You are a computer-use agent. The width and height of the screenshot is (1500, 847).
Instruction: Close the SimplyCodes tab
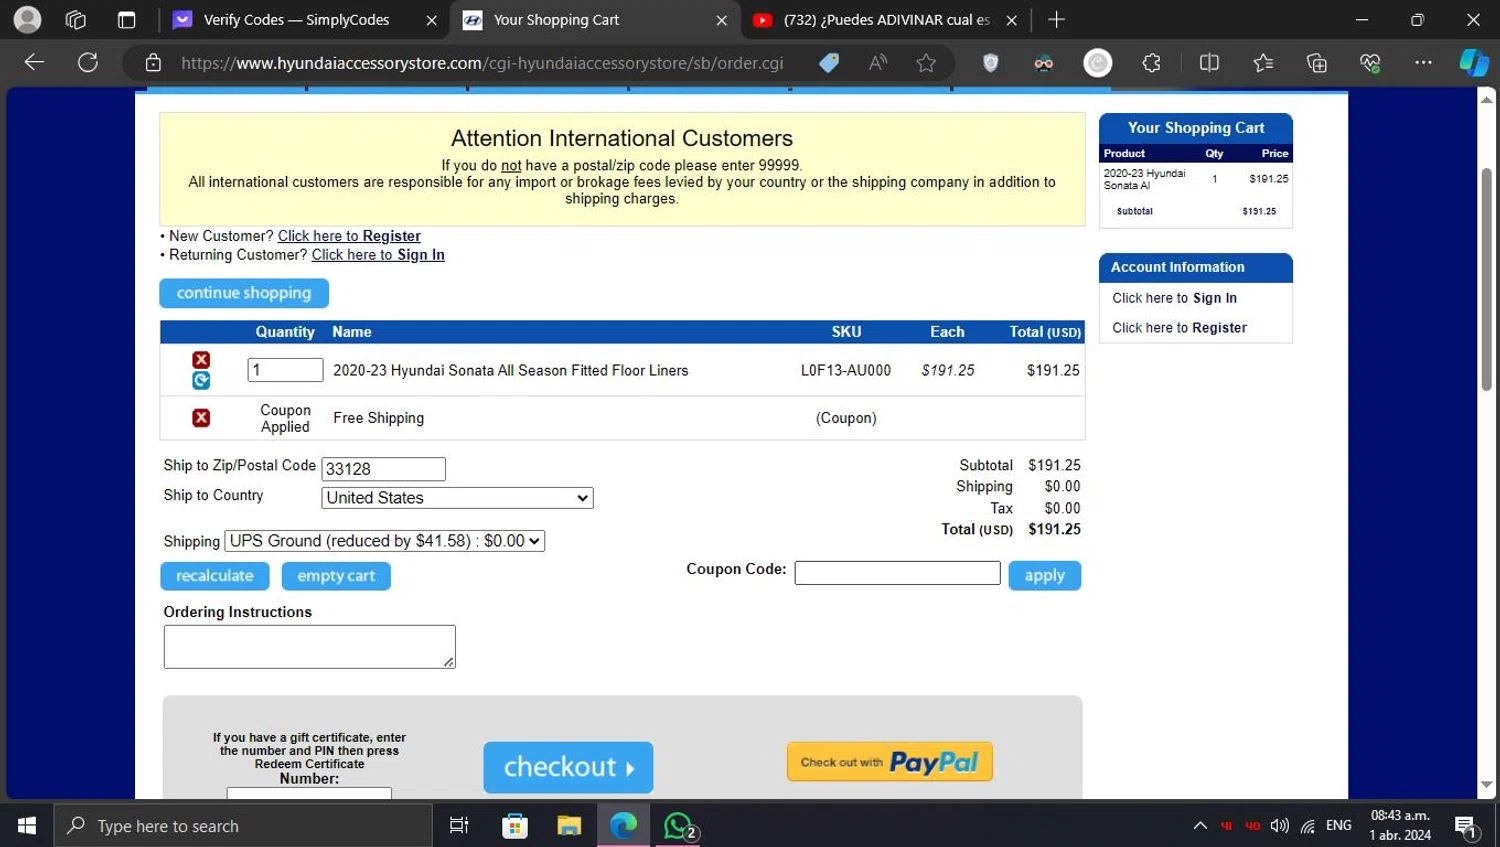pos(431,20)
